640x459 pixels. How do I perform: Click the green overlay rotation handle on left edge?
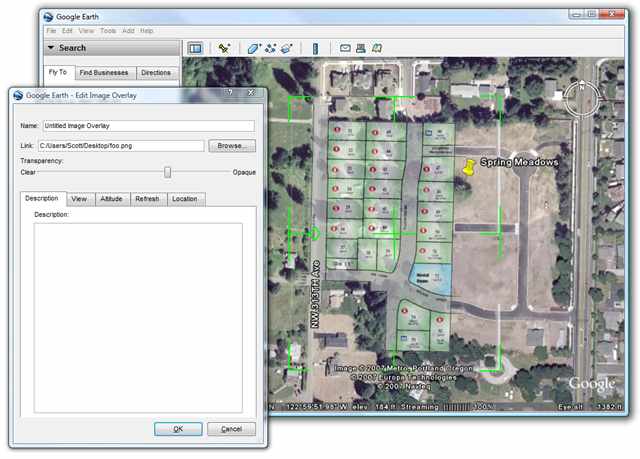[315, 233]
